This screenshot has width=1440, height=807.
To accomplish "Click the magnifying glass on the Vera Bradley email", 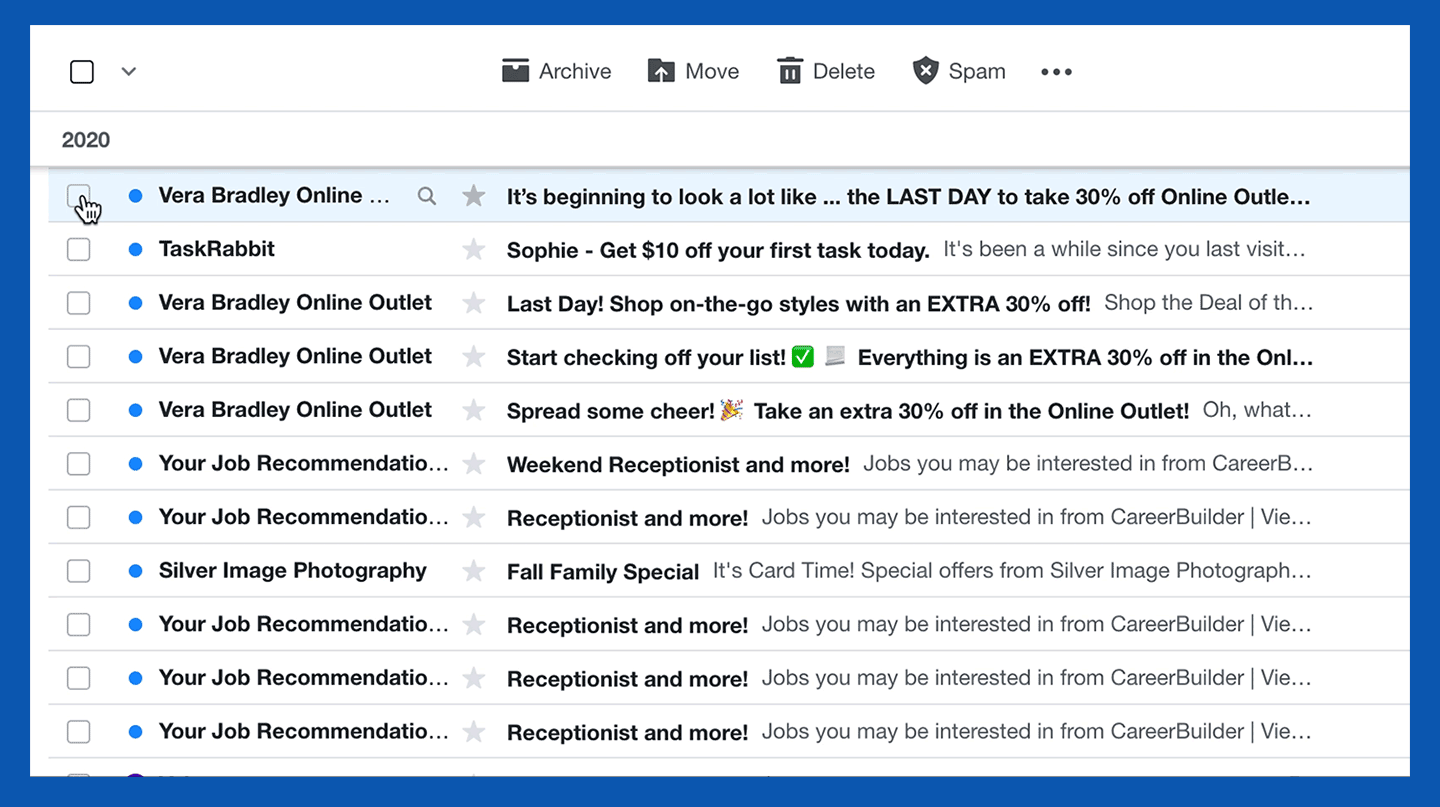I will [427, 195].
